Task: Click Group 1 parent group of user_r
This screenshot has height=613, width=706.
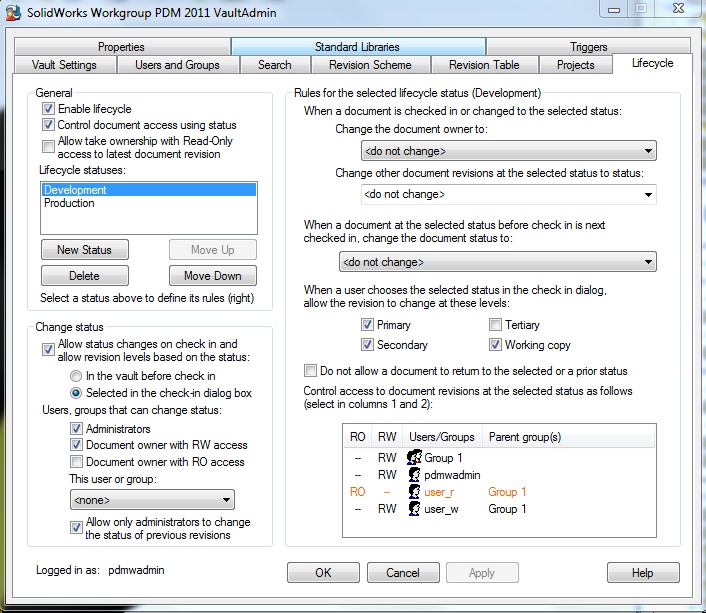Action: tap(507, 492)
